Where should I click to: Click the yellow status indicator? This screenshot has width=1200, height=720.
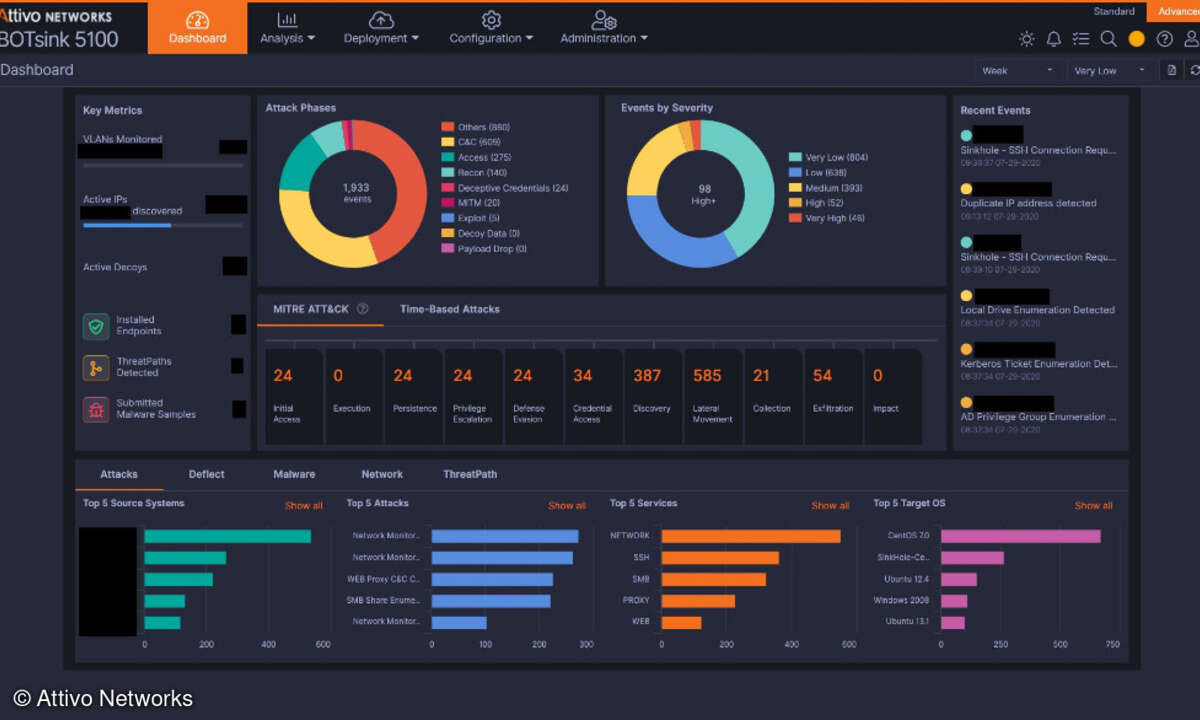(1136, 39)
